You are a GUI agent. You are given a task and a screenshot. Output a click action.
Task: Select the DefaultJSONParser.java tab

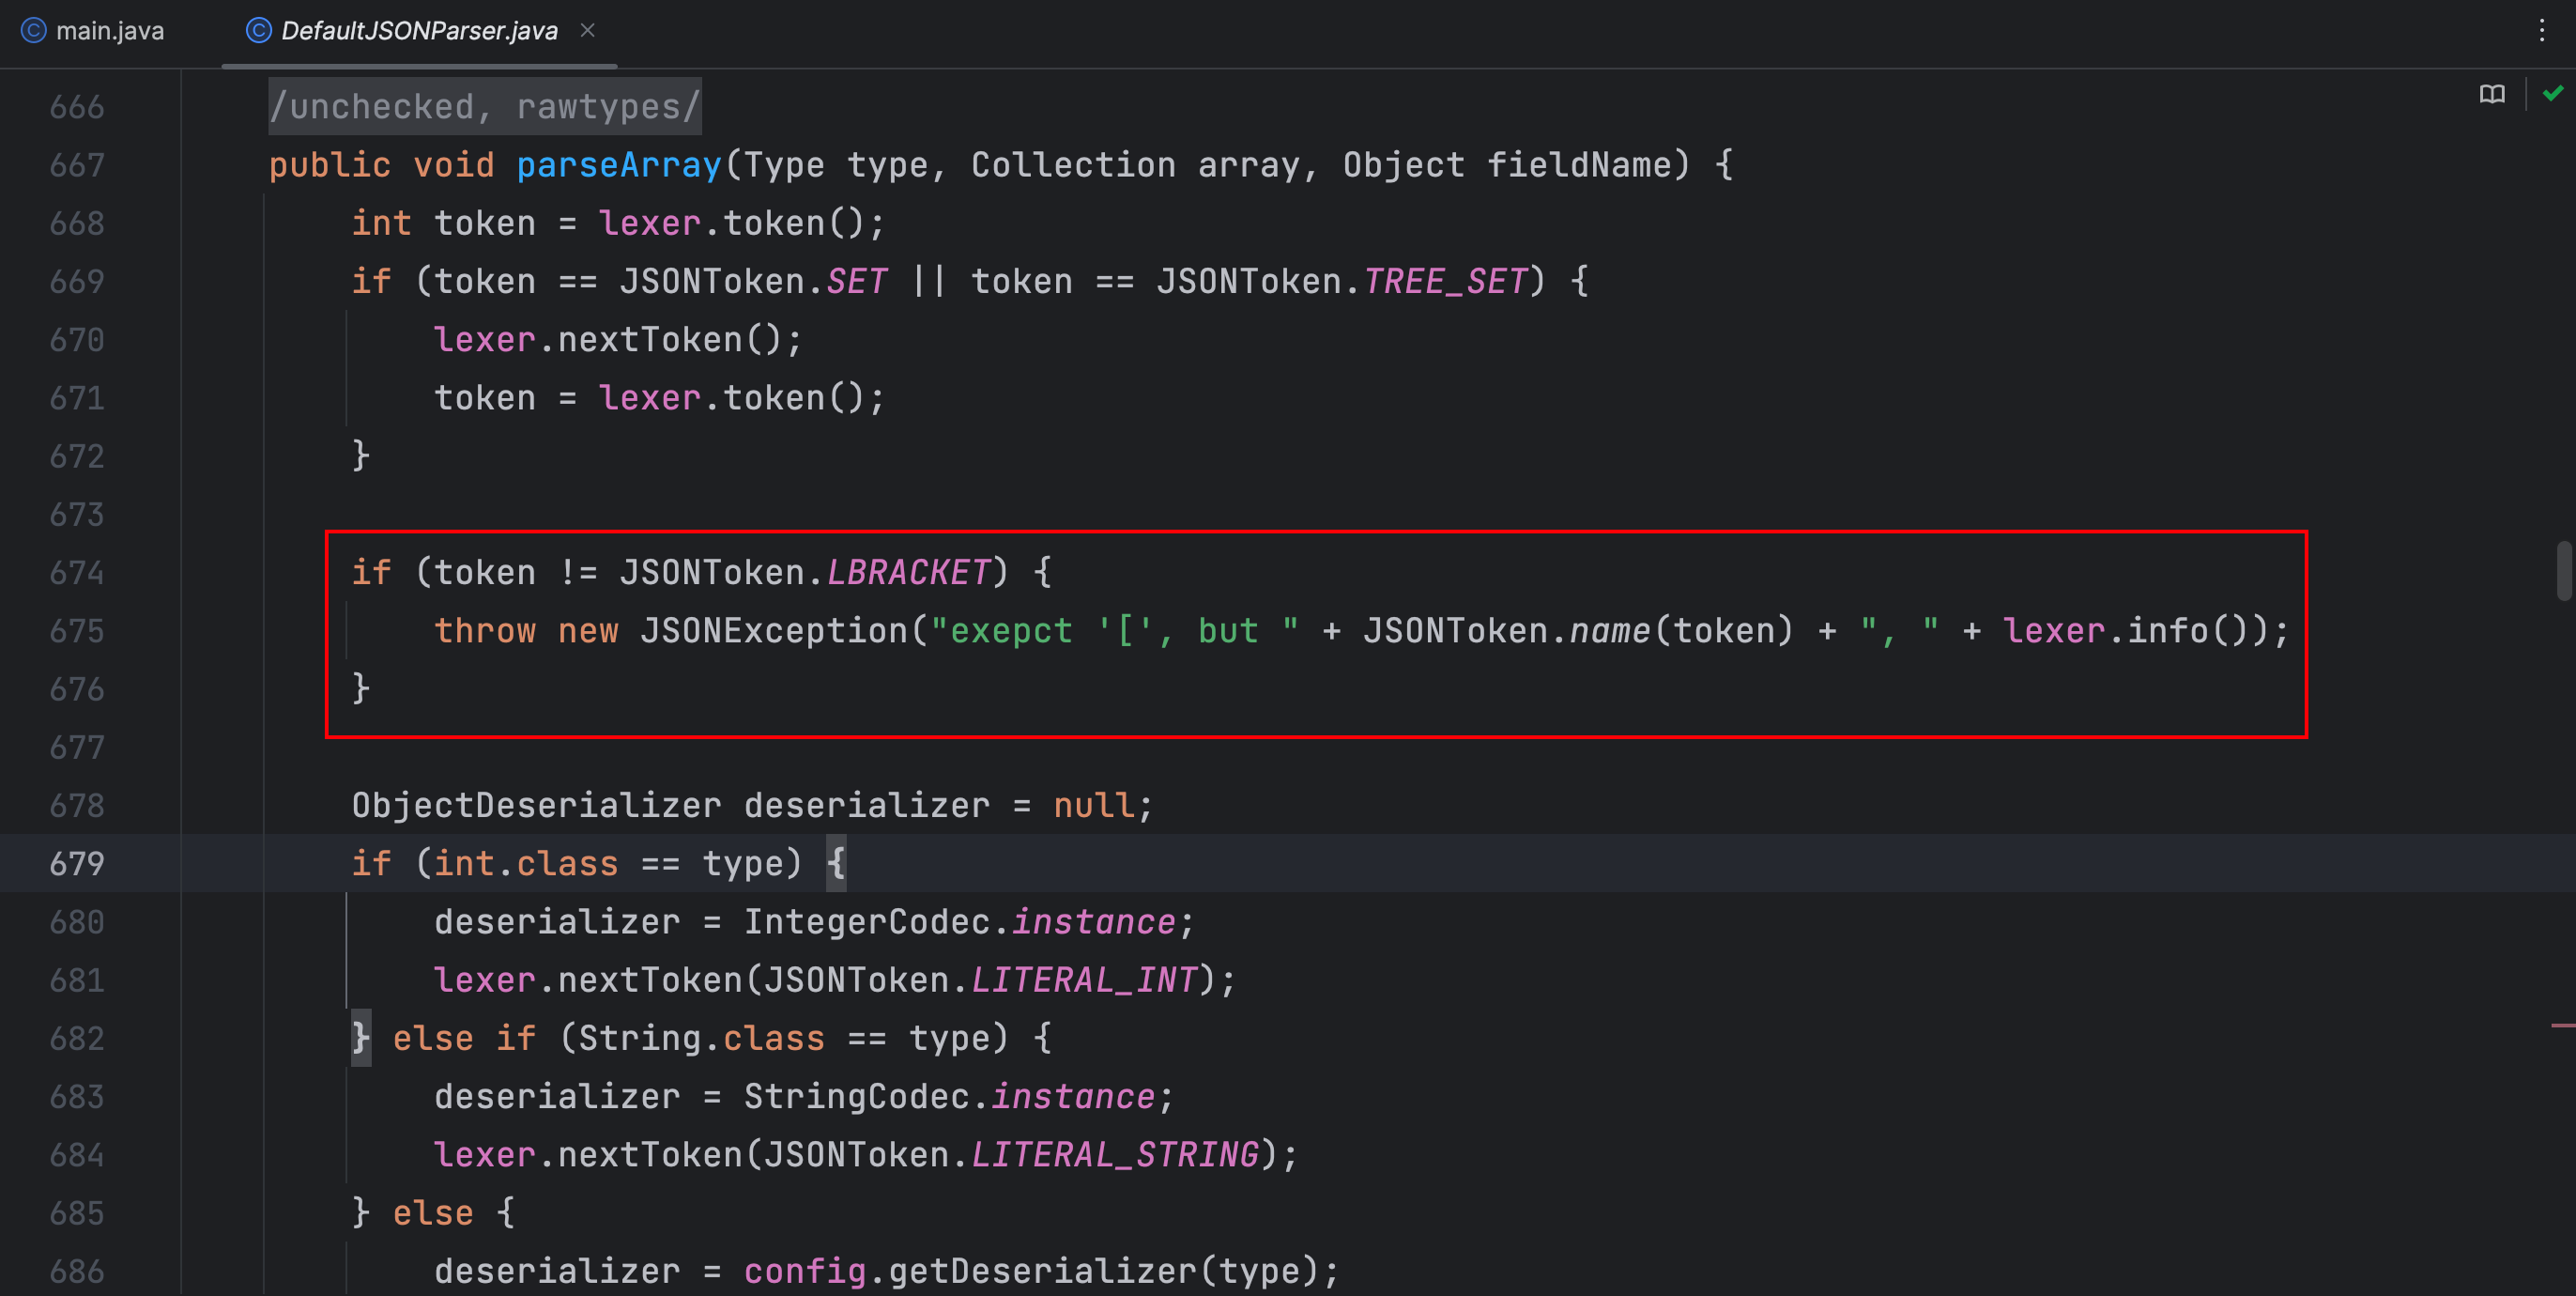pyautogui.click(x=419, y=31)
